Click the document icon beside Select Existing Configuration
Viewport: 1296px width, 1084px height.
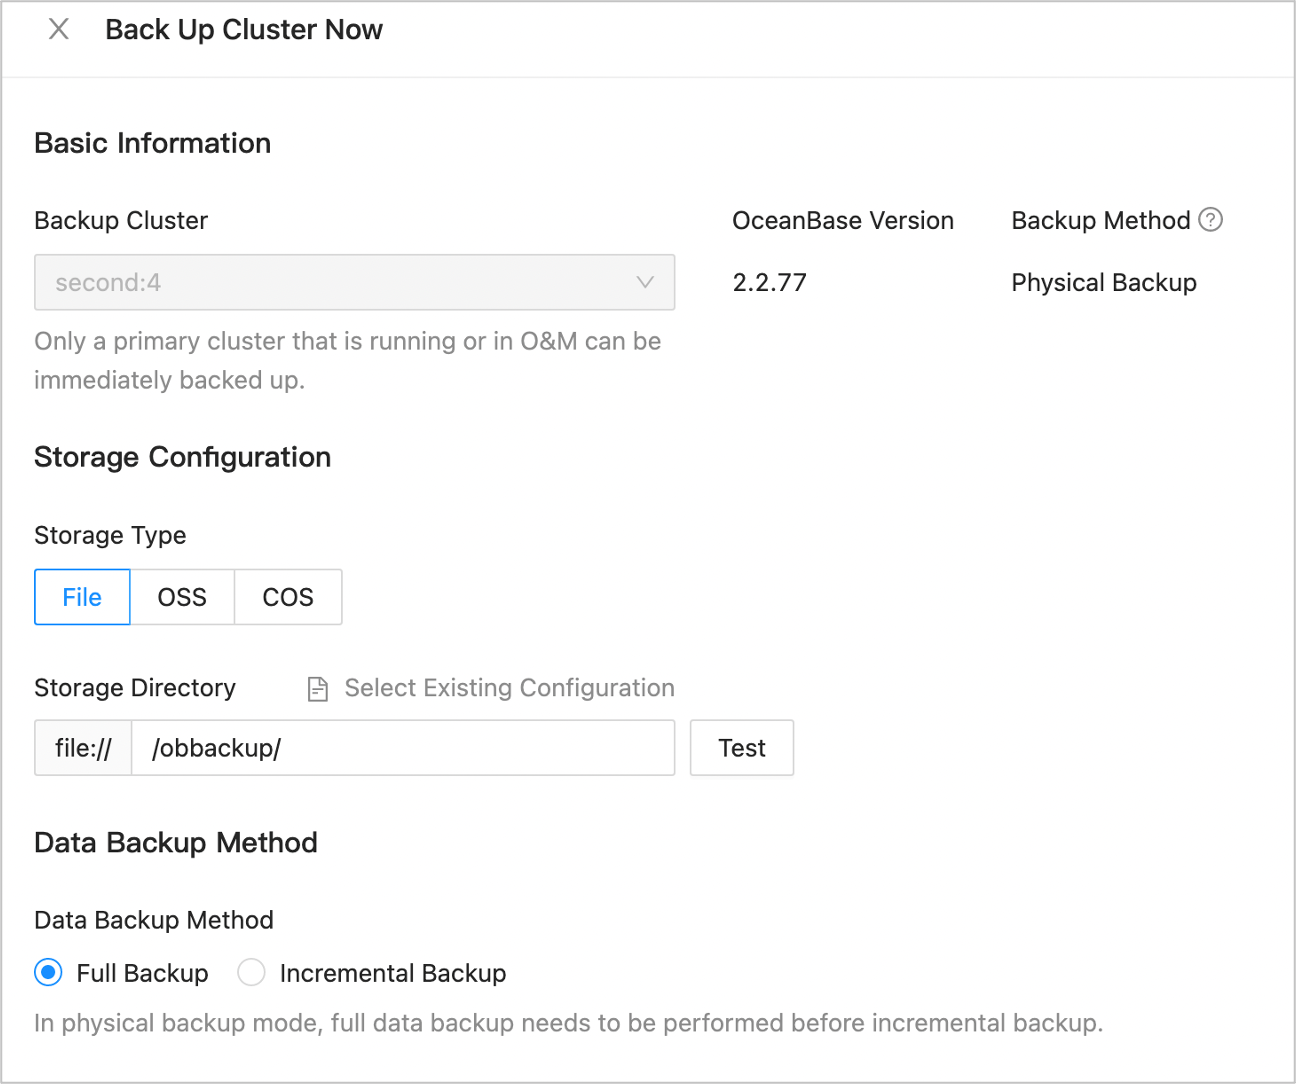click(x=318, y=689)
